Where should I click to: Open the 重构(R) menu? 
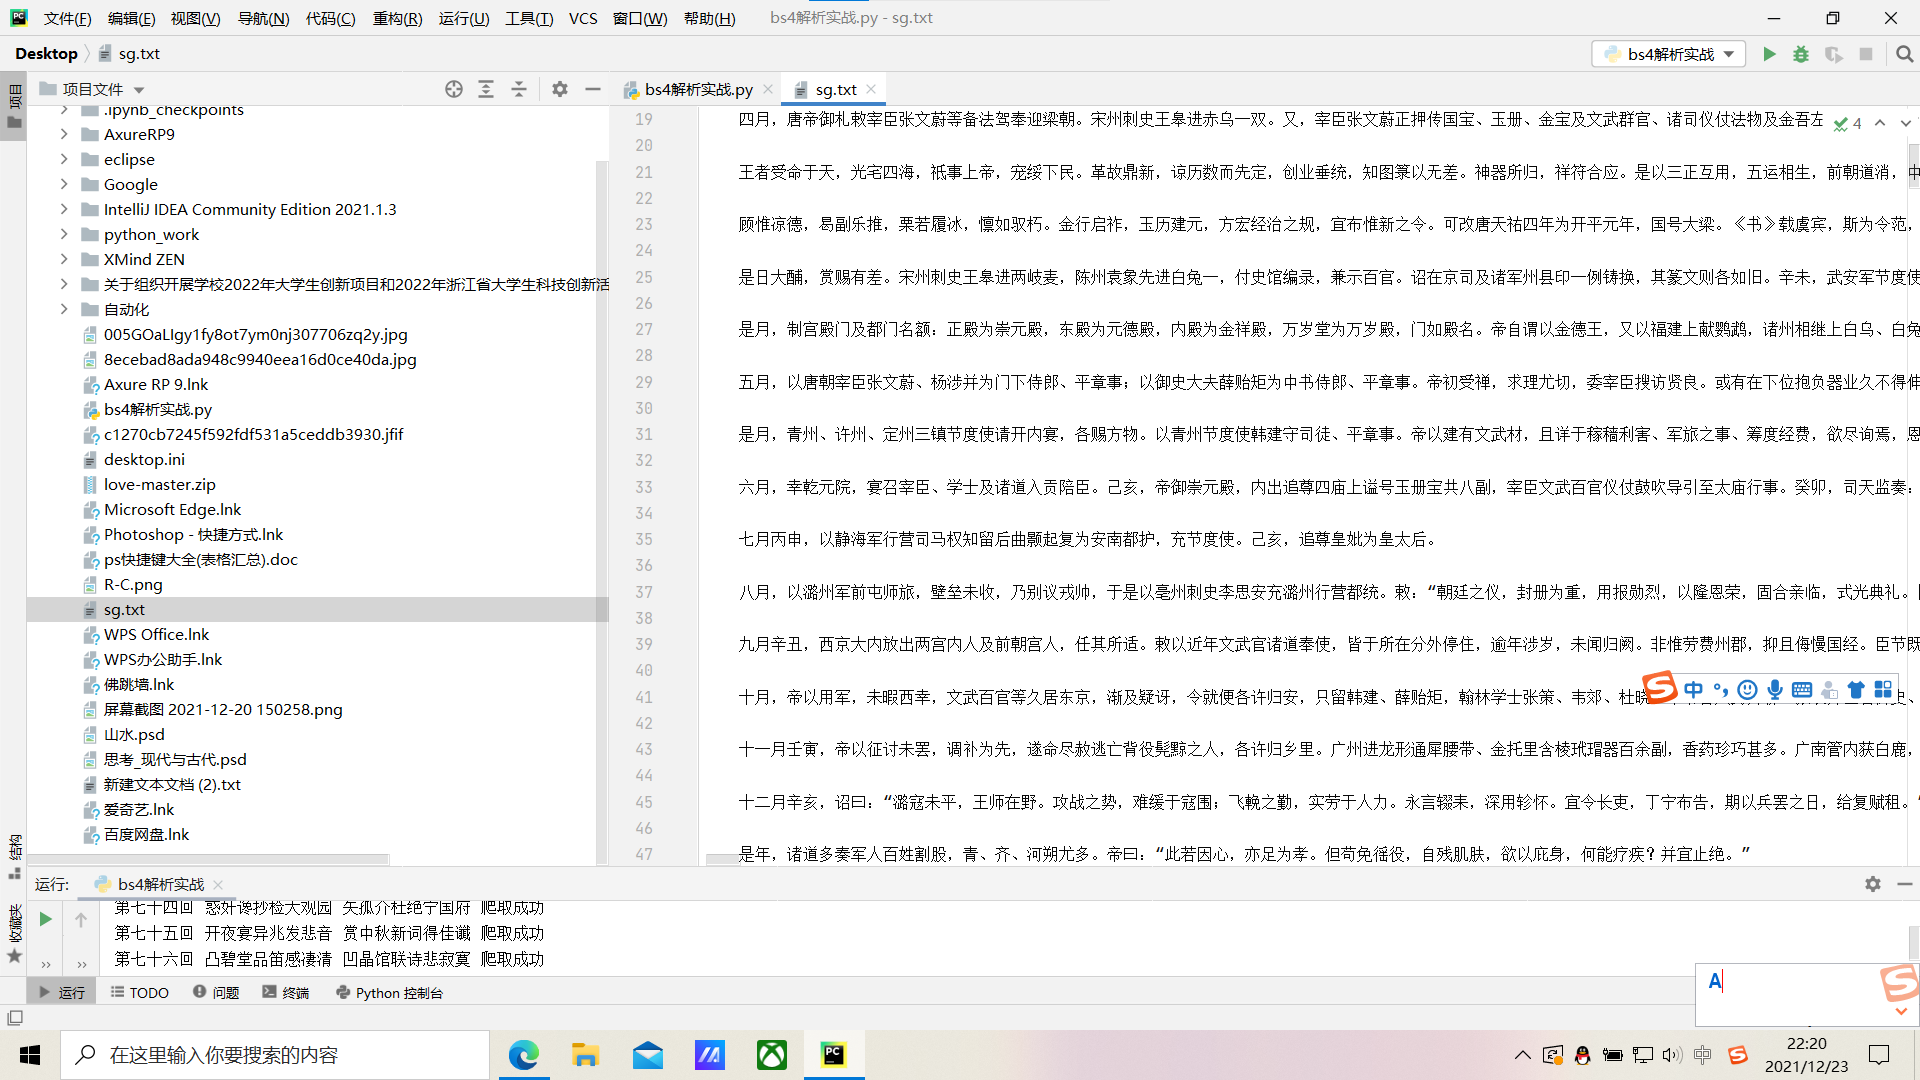[x=397, y=18]
